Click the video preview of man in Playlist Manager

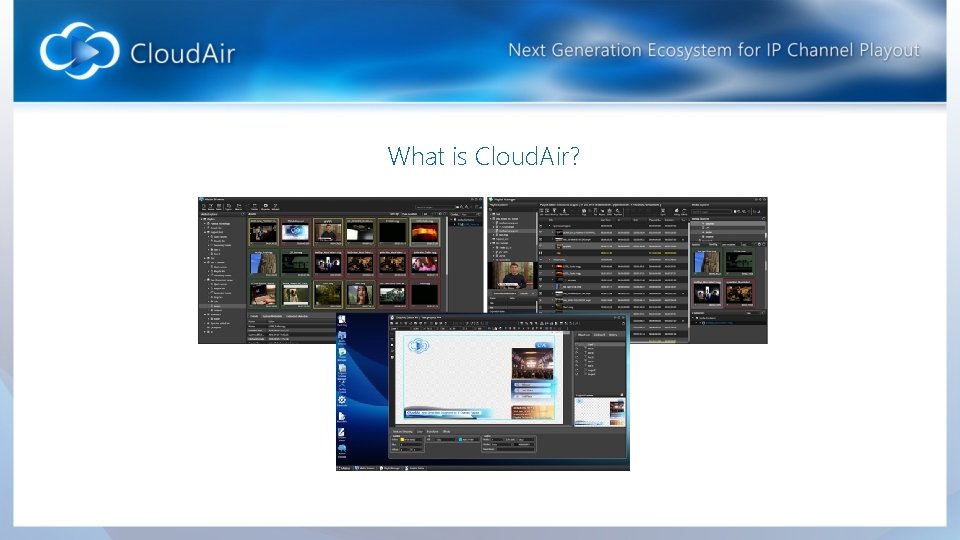coord(512,276)
